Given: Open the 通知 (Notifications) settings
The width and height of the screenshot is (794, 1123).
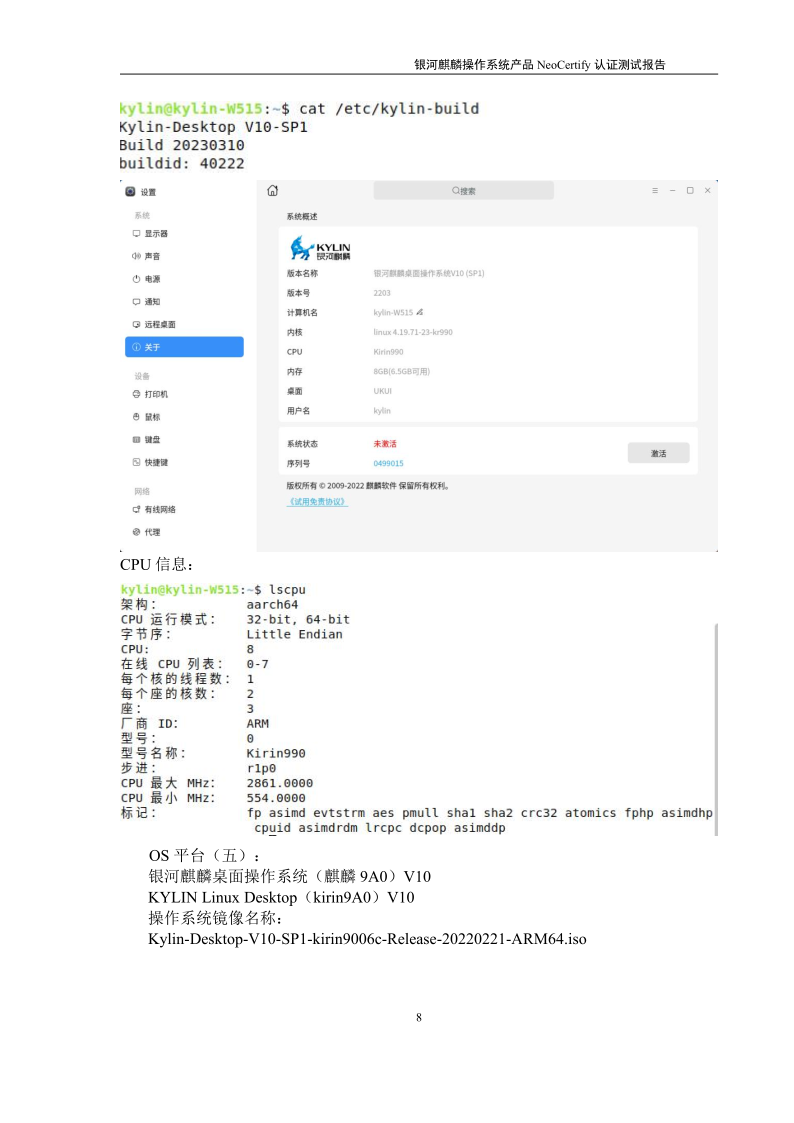Looking at the screenshot, I should click(x=152, y=302).
